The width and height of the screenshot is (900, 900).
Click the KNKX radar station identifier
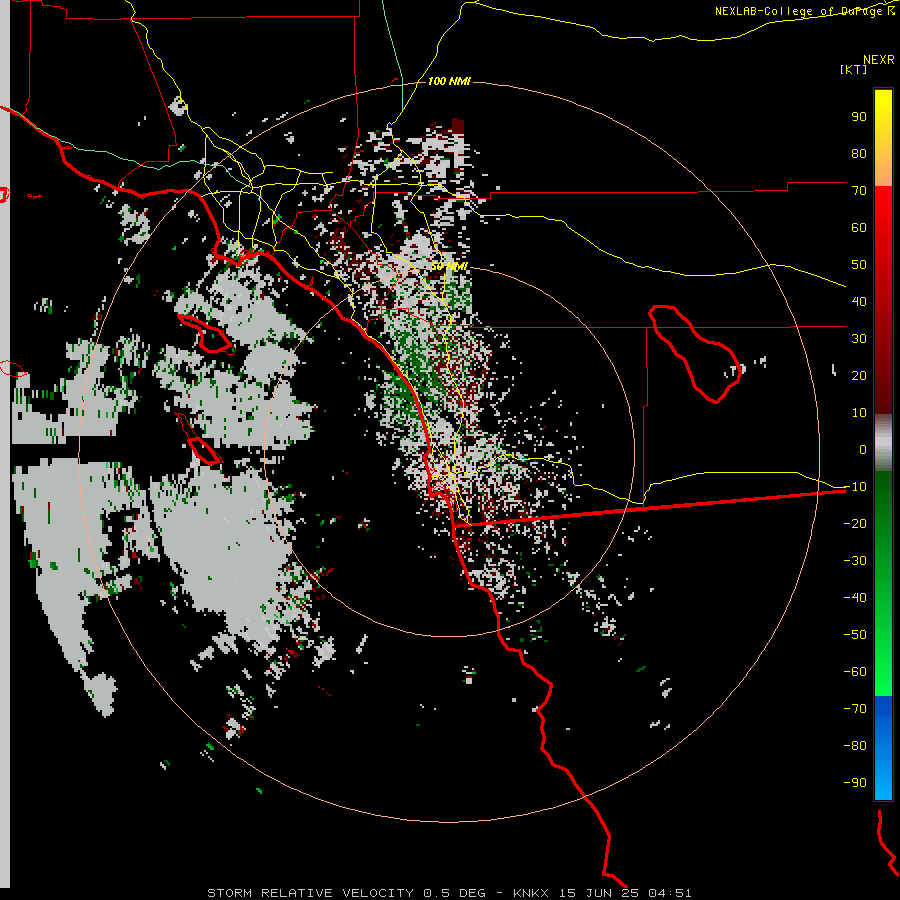tap(531, 893)
